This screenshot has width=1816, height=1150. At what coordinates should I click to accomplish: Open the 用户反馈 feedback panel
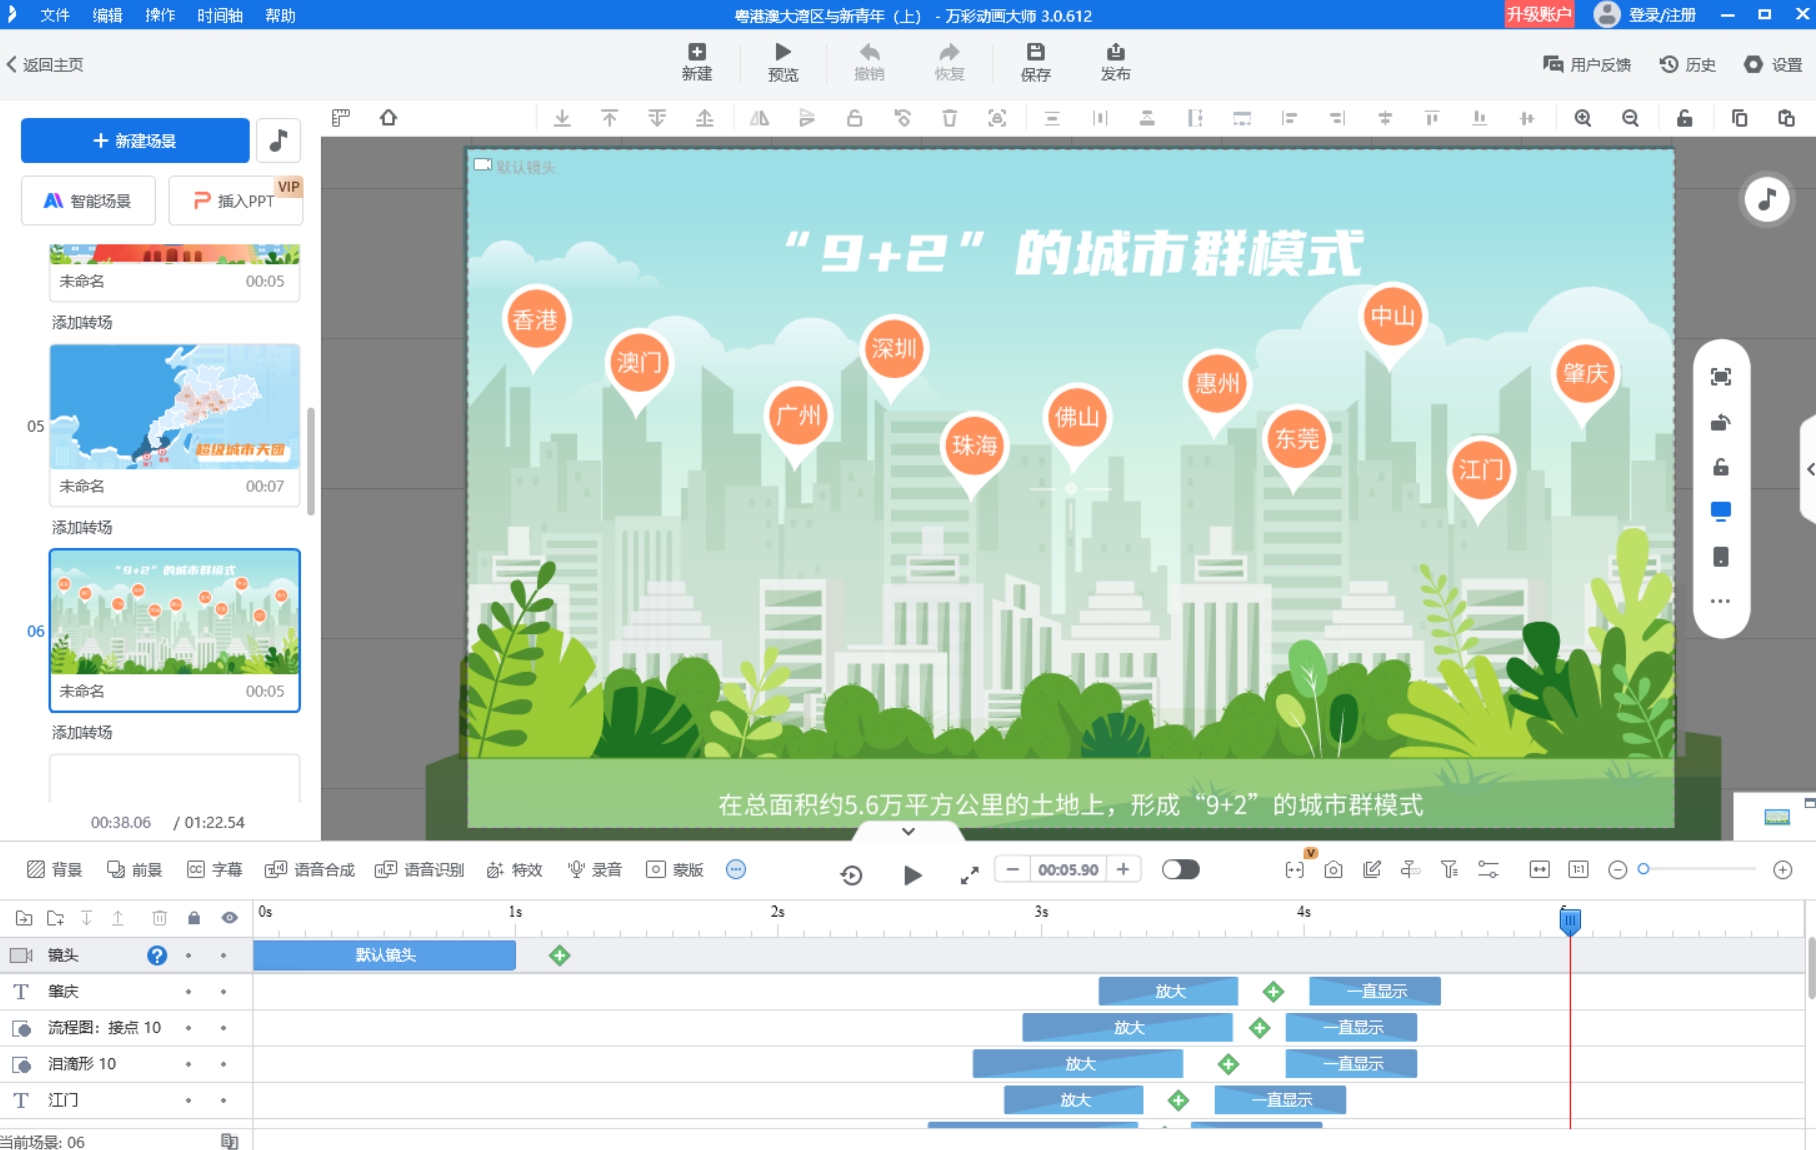[1587, 64]
